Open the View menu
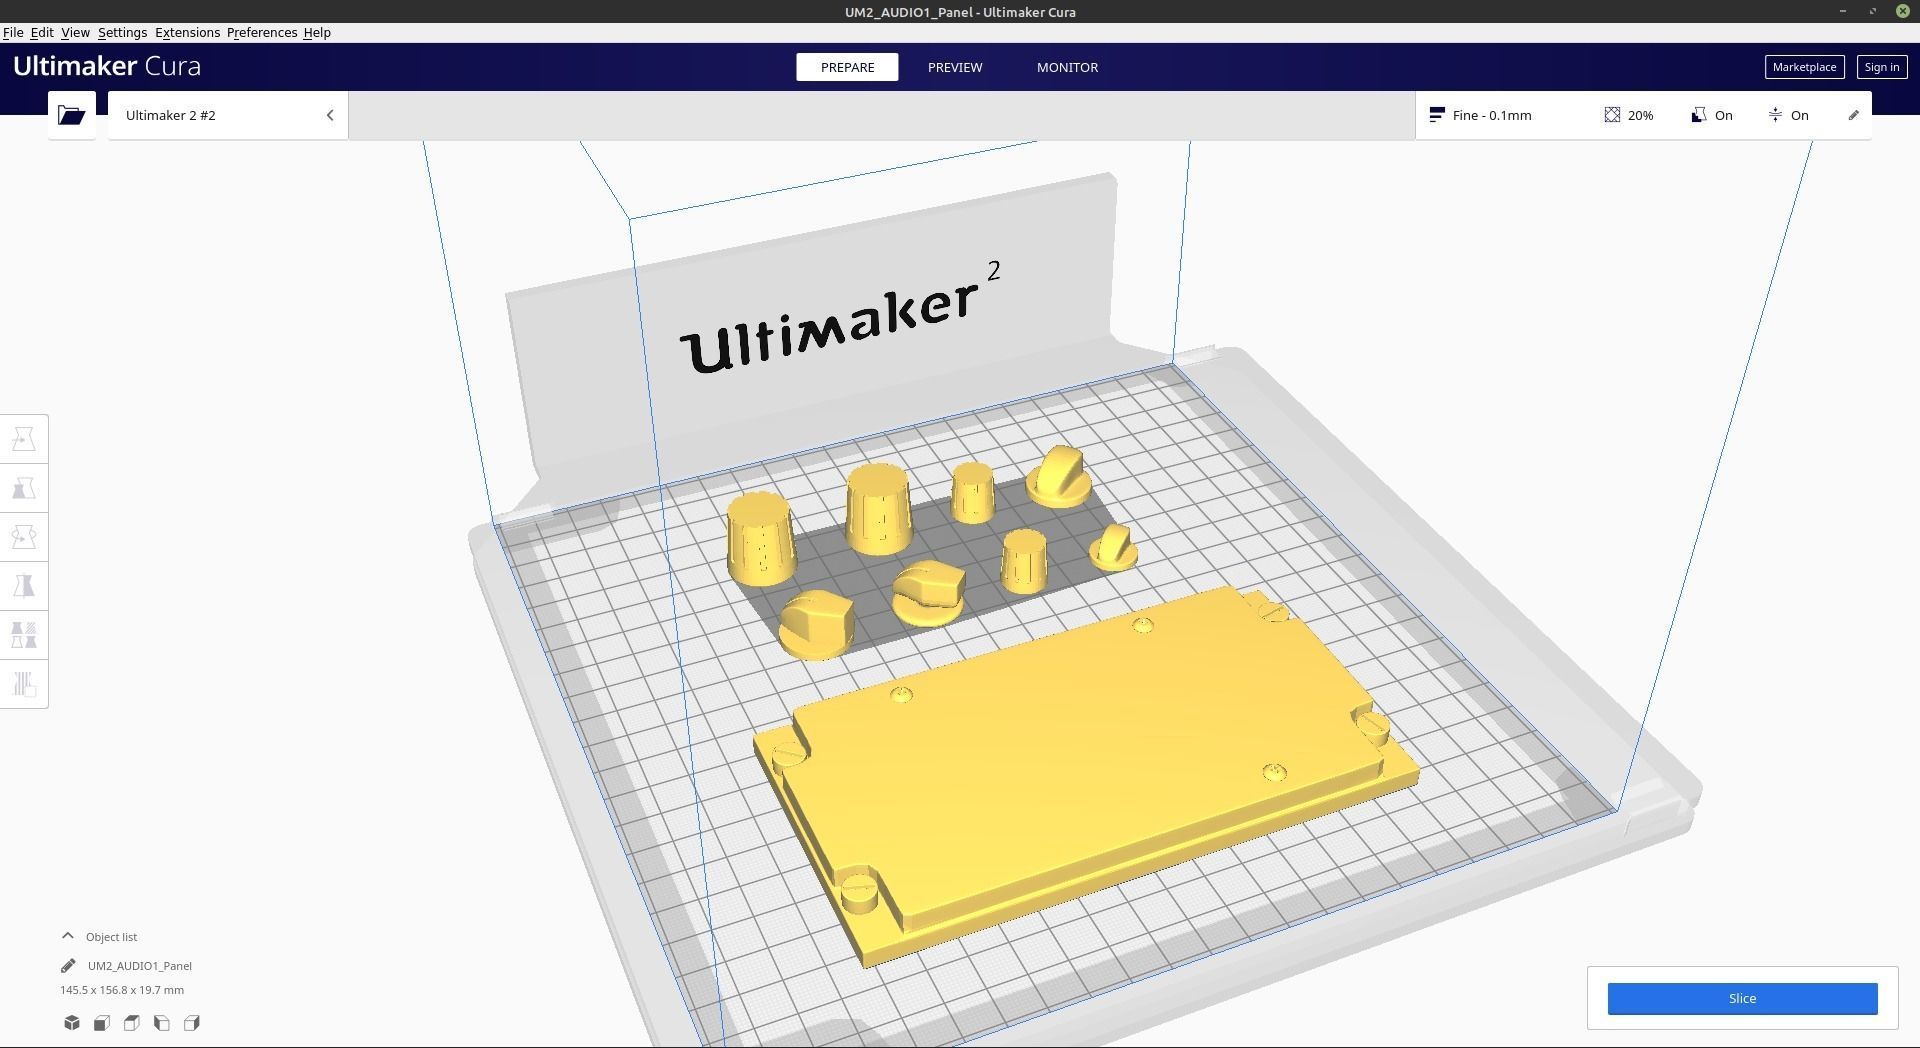Image resolution: width=1920 pixels, height=1048 pixels. (x=75, y=33)
